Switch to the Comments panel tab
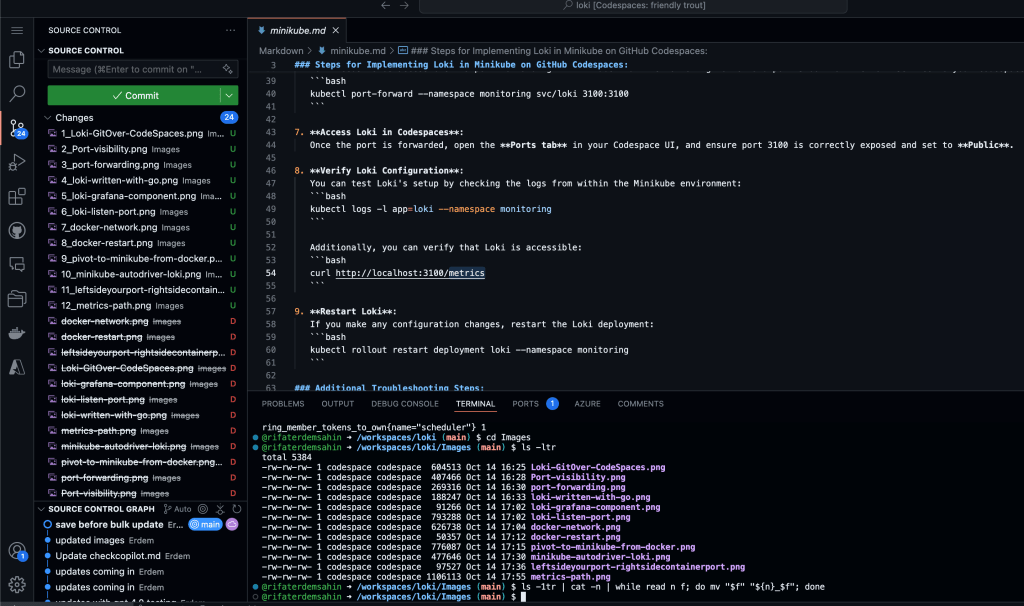 [x=641, y=404]
